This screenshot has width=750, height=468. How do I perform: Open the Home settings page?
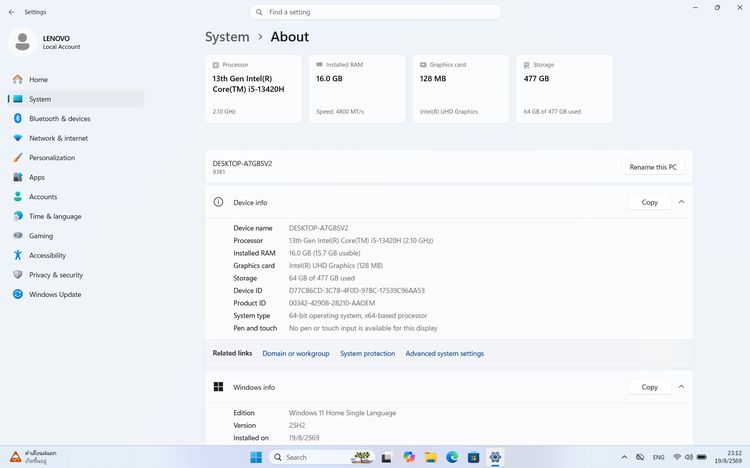pos(77,79)
